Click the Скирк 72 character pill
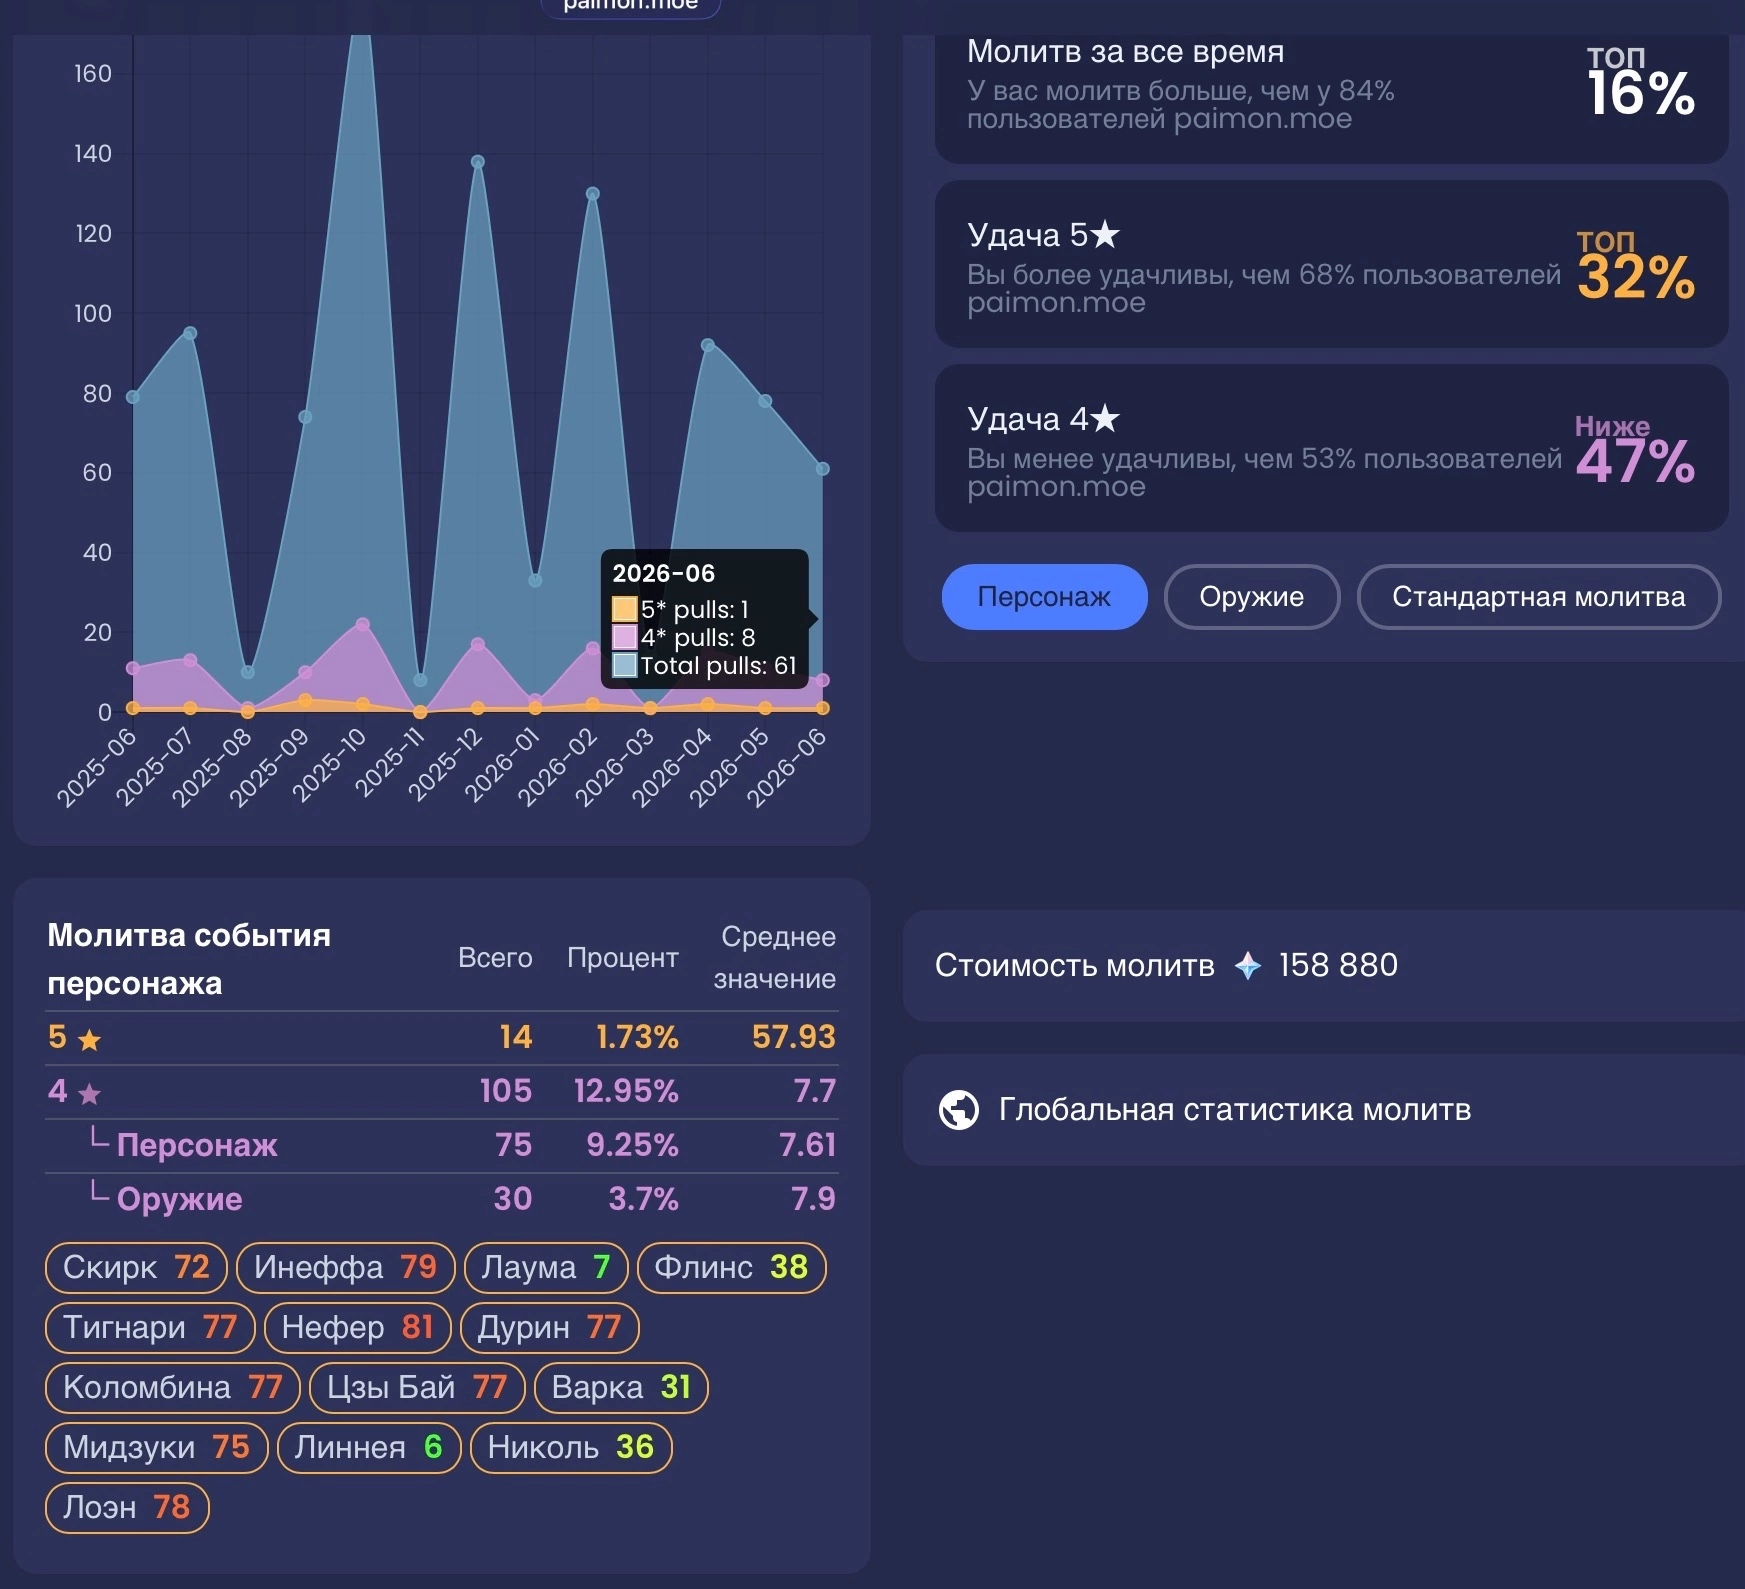Viewport: 1745px width, 1589px height. tap(136, 1267)
